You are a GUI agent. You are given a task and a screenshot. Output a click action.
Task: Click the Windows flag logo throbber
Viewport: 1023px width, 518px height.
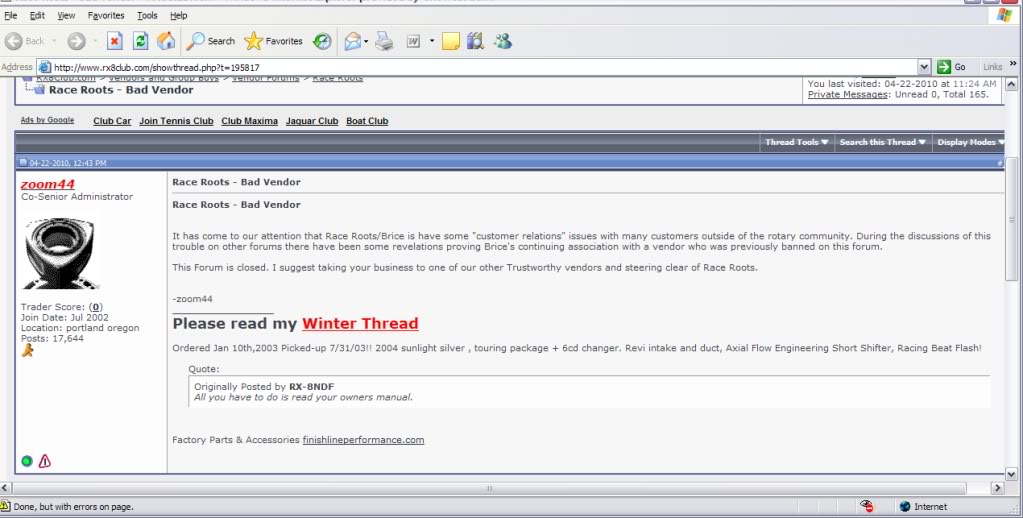(1005, 15)
